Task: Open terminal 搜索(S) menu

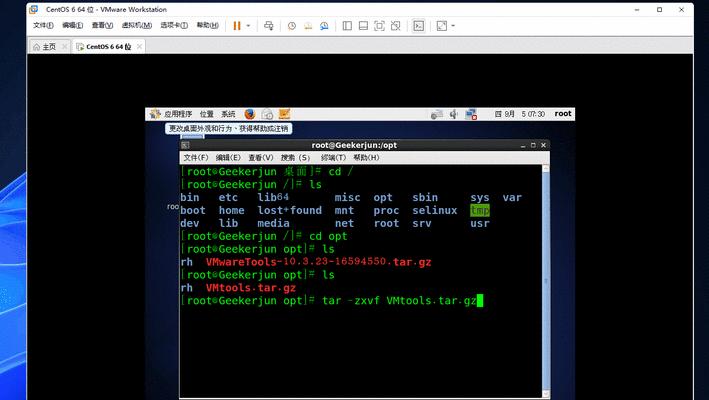Action: 295,157
